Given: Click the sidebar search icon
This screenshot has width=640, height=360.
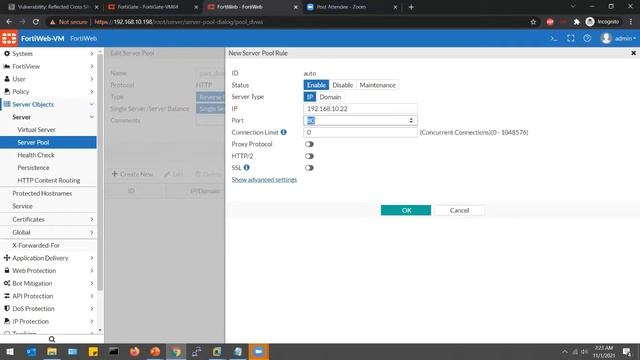Looking at the screenshot, I should pyautogui.click(x=52, y=339).
